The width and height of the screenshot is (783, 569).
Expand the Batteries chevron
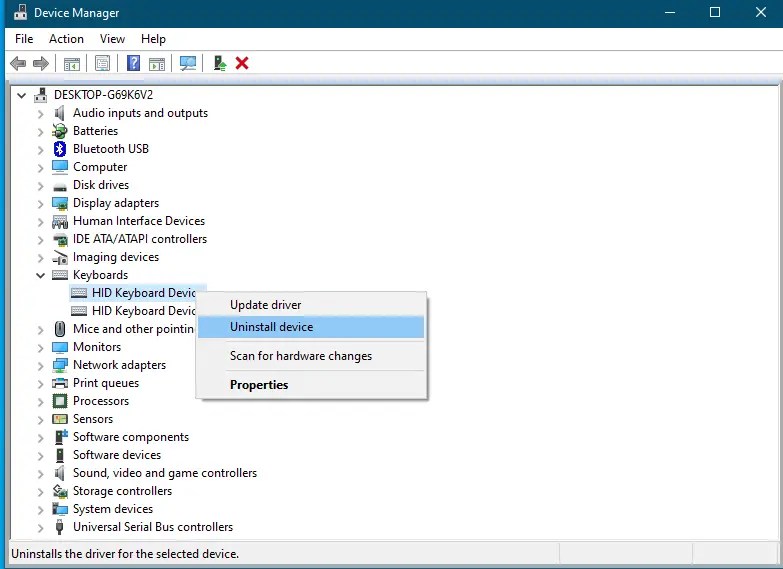point(40,132)
